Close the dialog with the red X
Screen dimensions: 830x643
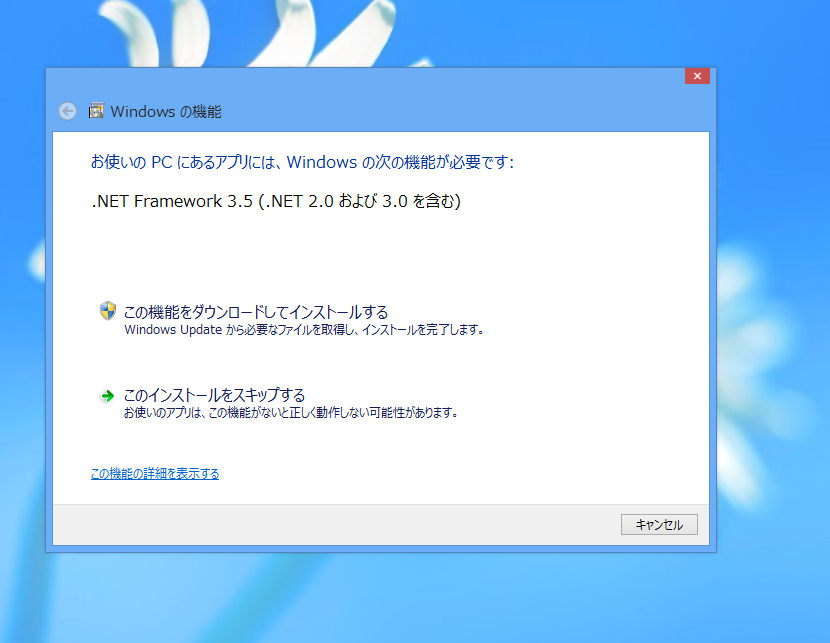(x=697, y=76)
